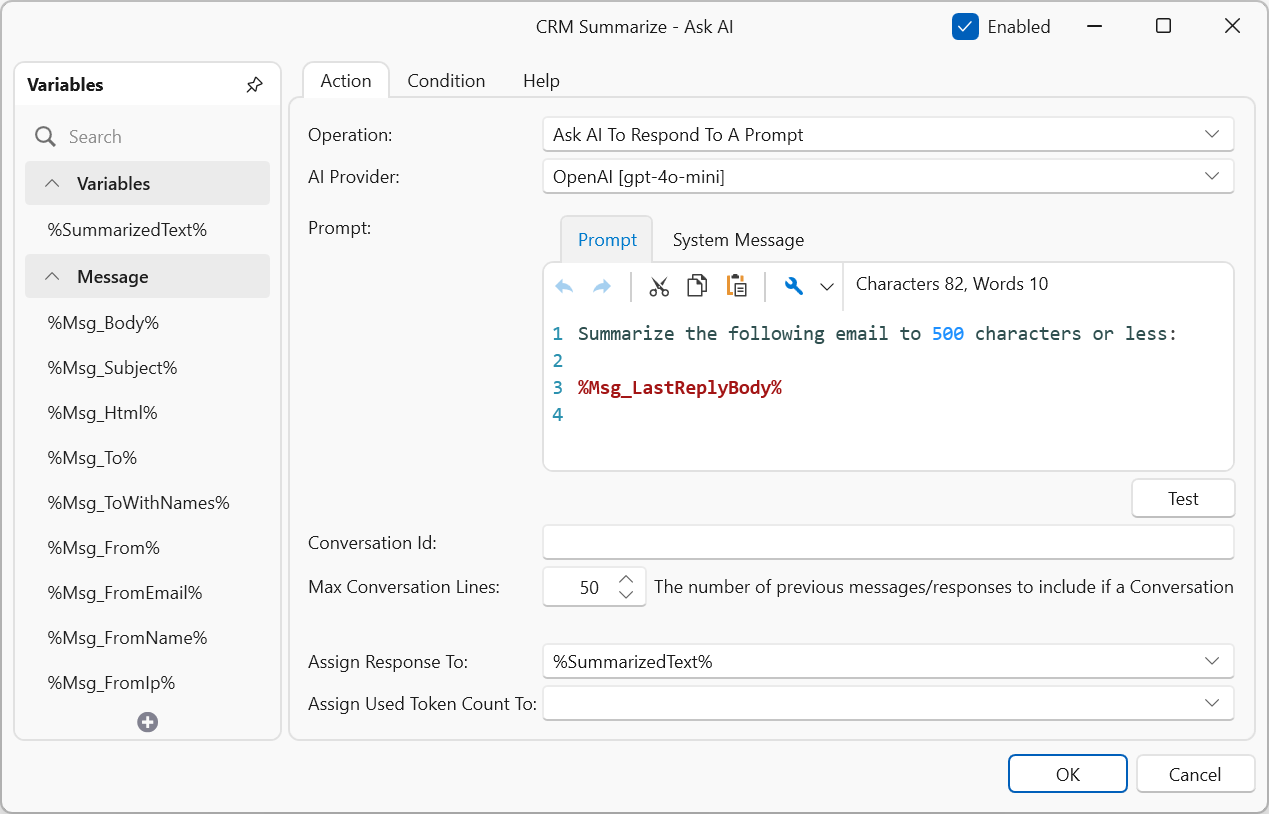This screenshot has height=814, width=1269.
Task: Collapse the Message group
Action: click(x=53, y=277)
